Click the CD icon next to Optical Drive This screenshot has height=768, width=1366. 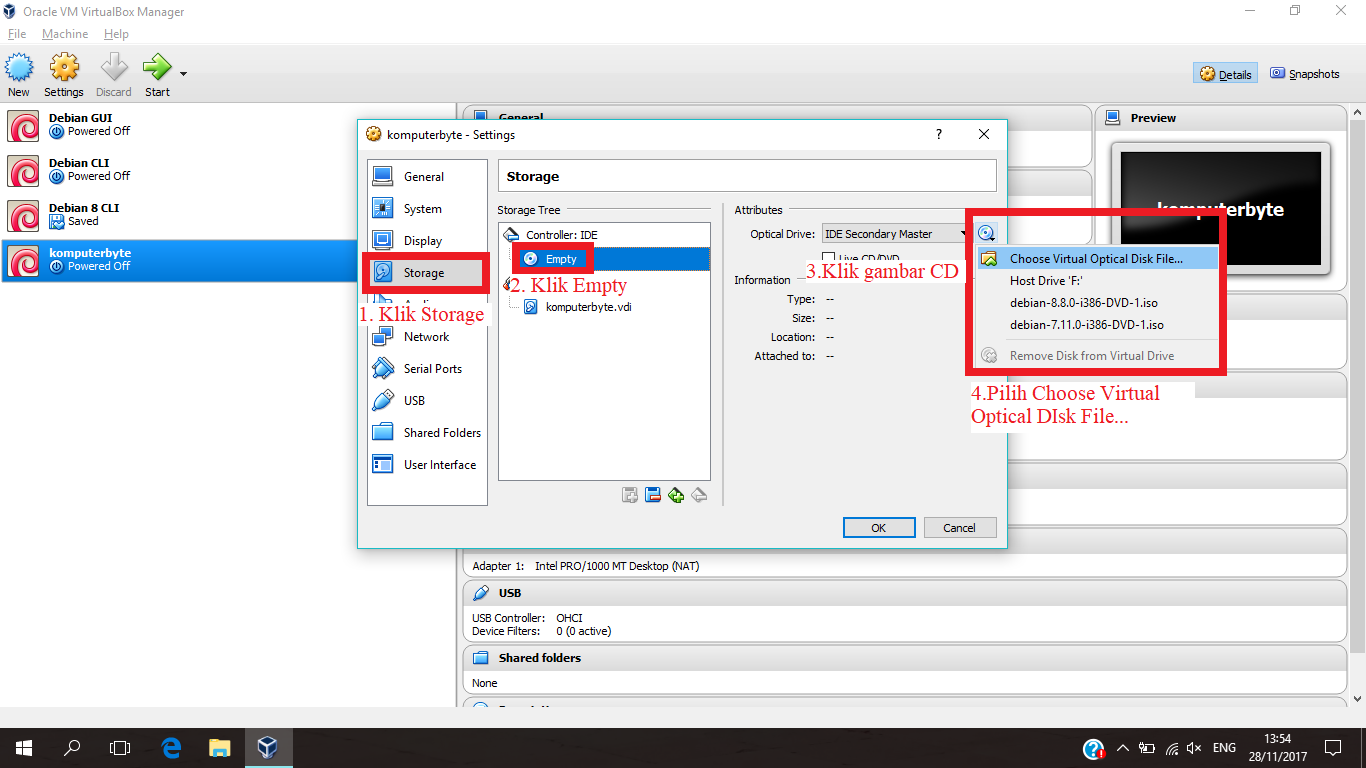click(986, 234)
